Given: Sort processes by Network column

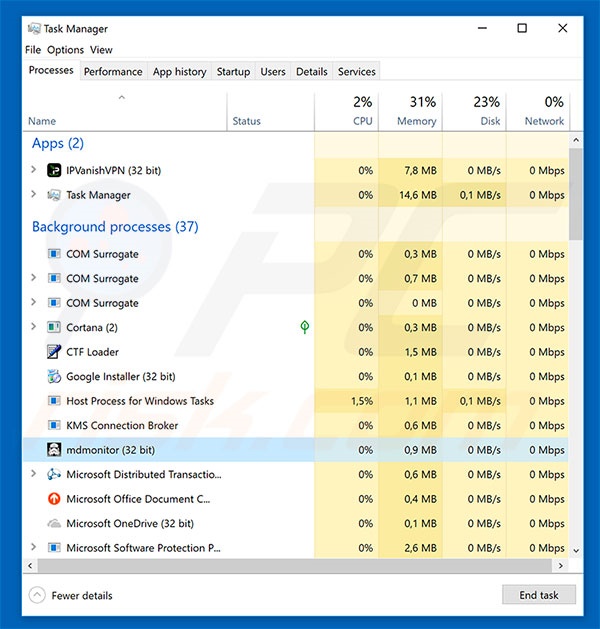Looking at the screenshot, I should click(x=538, y=112).
